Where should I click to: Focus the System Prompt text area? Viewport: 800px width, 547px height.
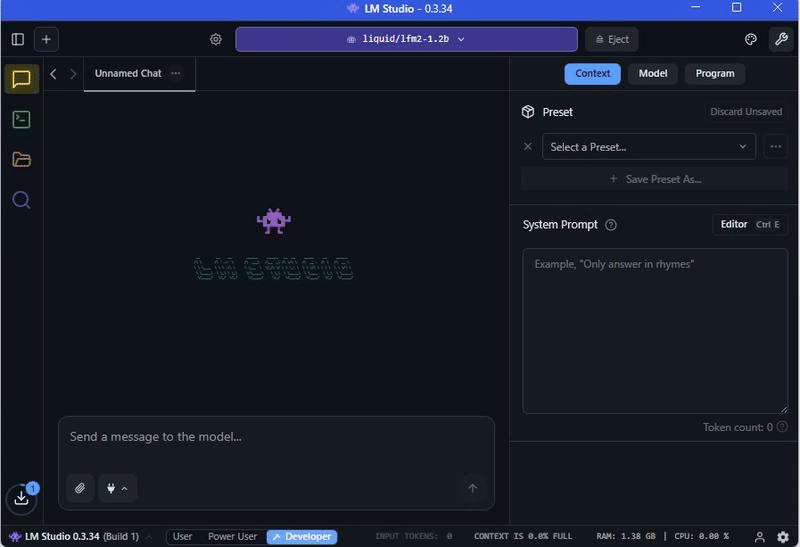[x=655, y=331]
